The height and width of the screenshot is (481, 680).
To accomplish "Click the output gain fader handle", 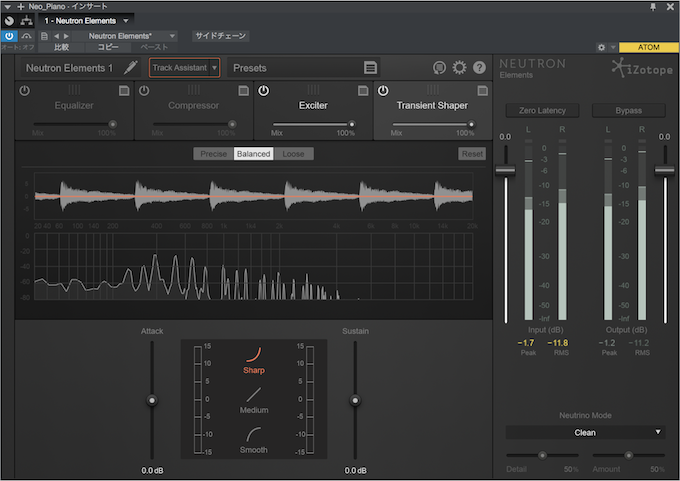I will pyautogui.click(x=664, y=170).
